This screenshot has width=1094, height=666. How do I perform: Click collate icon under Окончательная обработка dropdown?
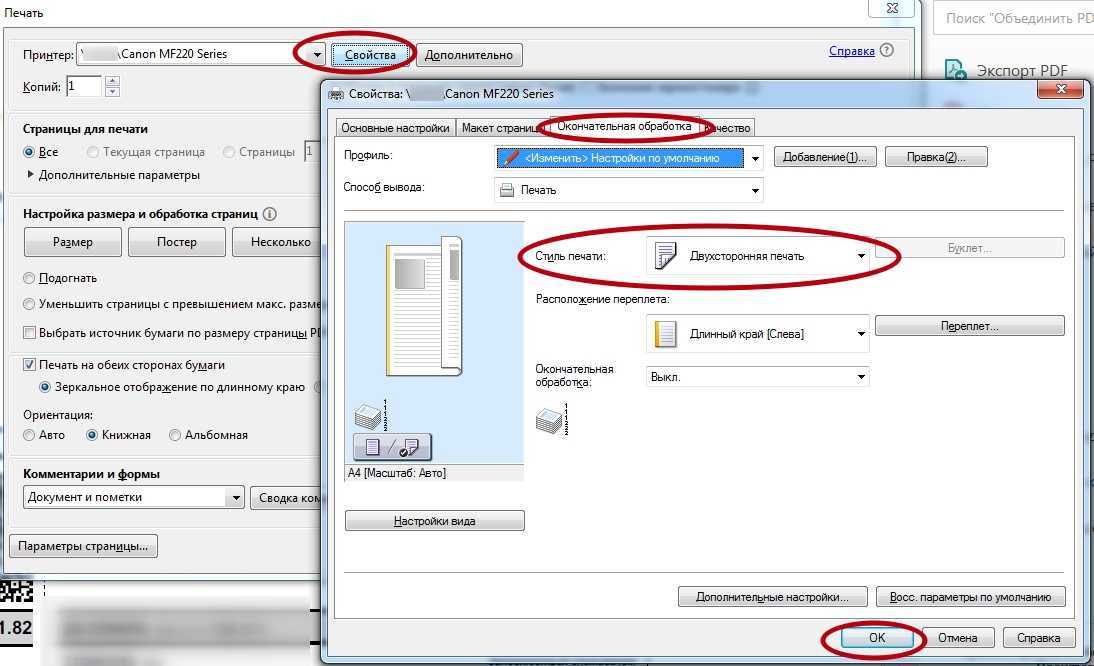coord(552,419)
